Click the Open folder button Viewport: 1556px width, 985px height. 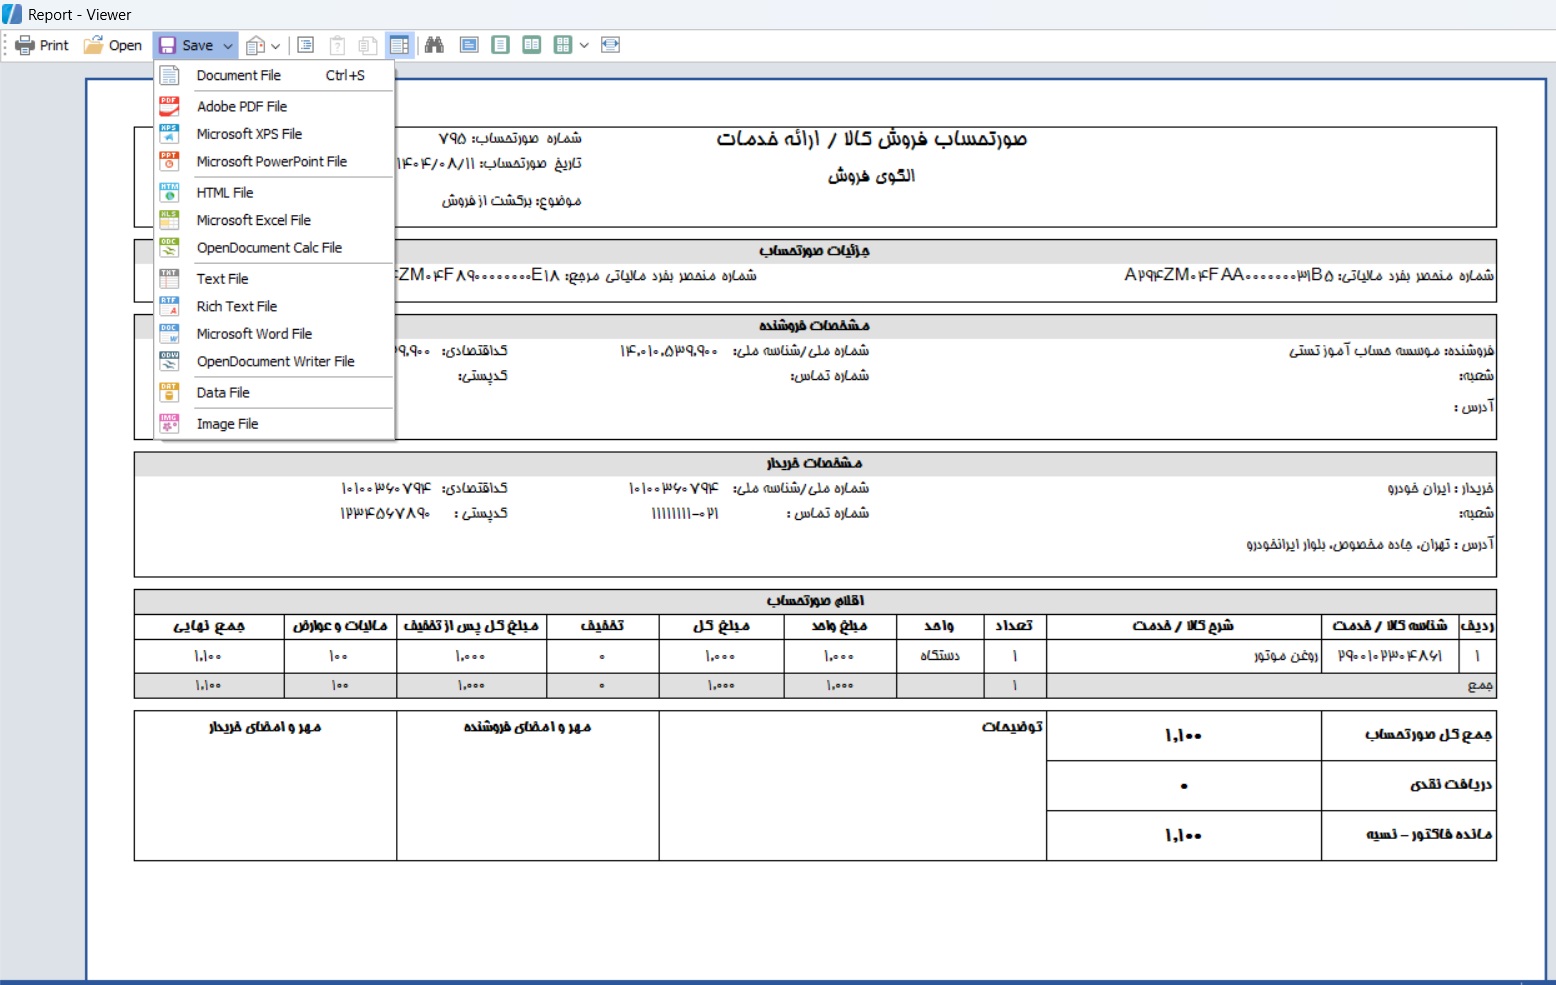pos(113,45)
